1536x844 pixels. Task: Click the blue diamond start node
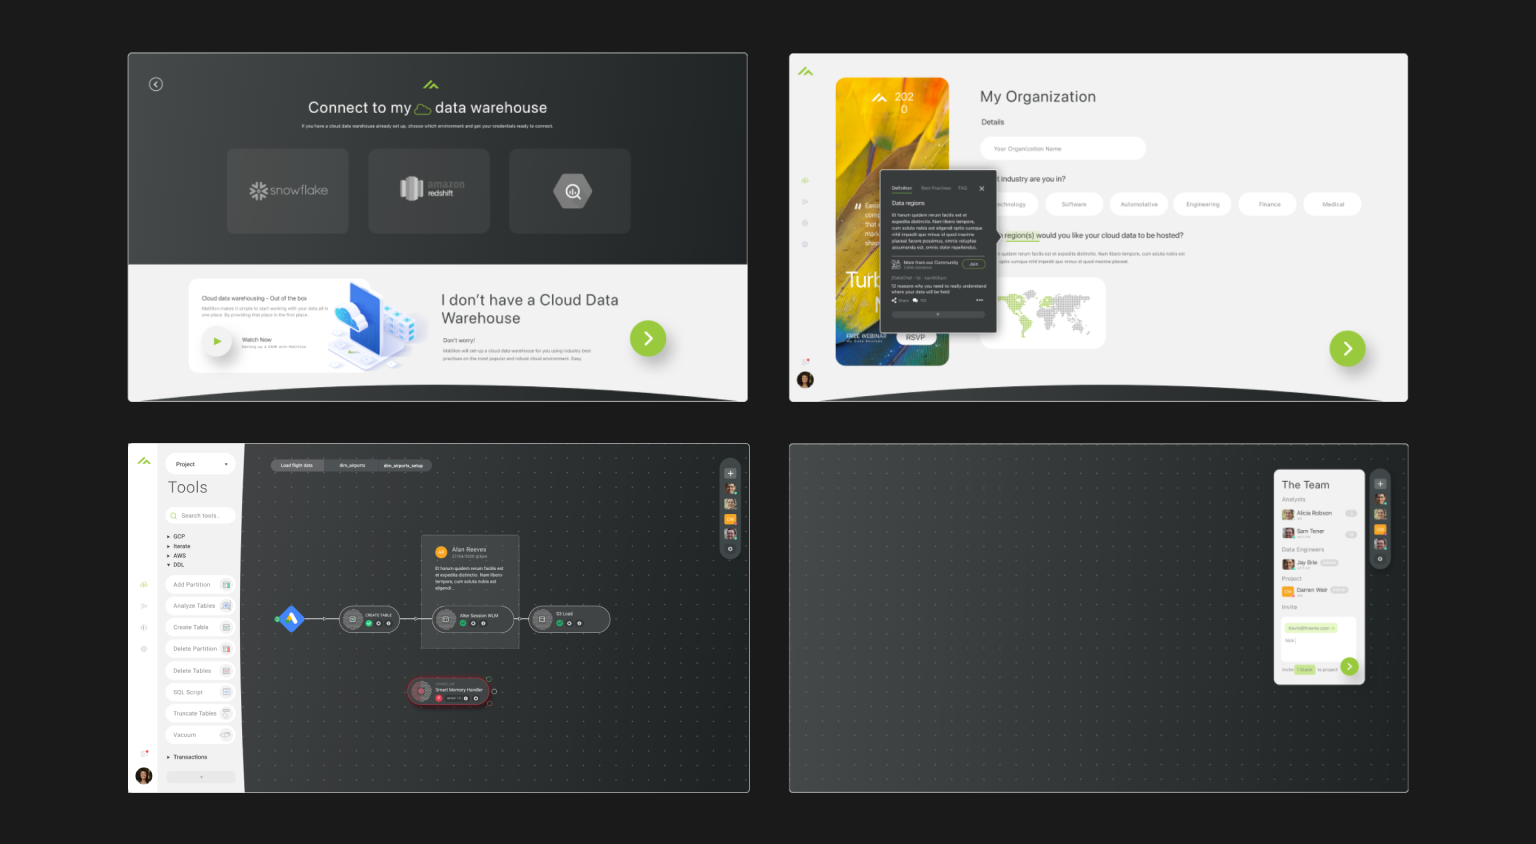[291, 619]
